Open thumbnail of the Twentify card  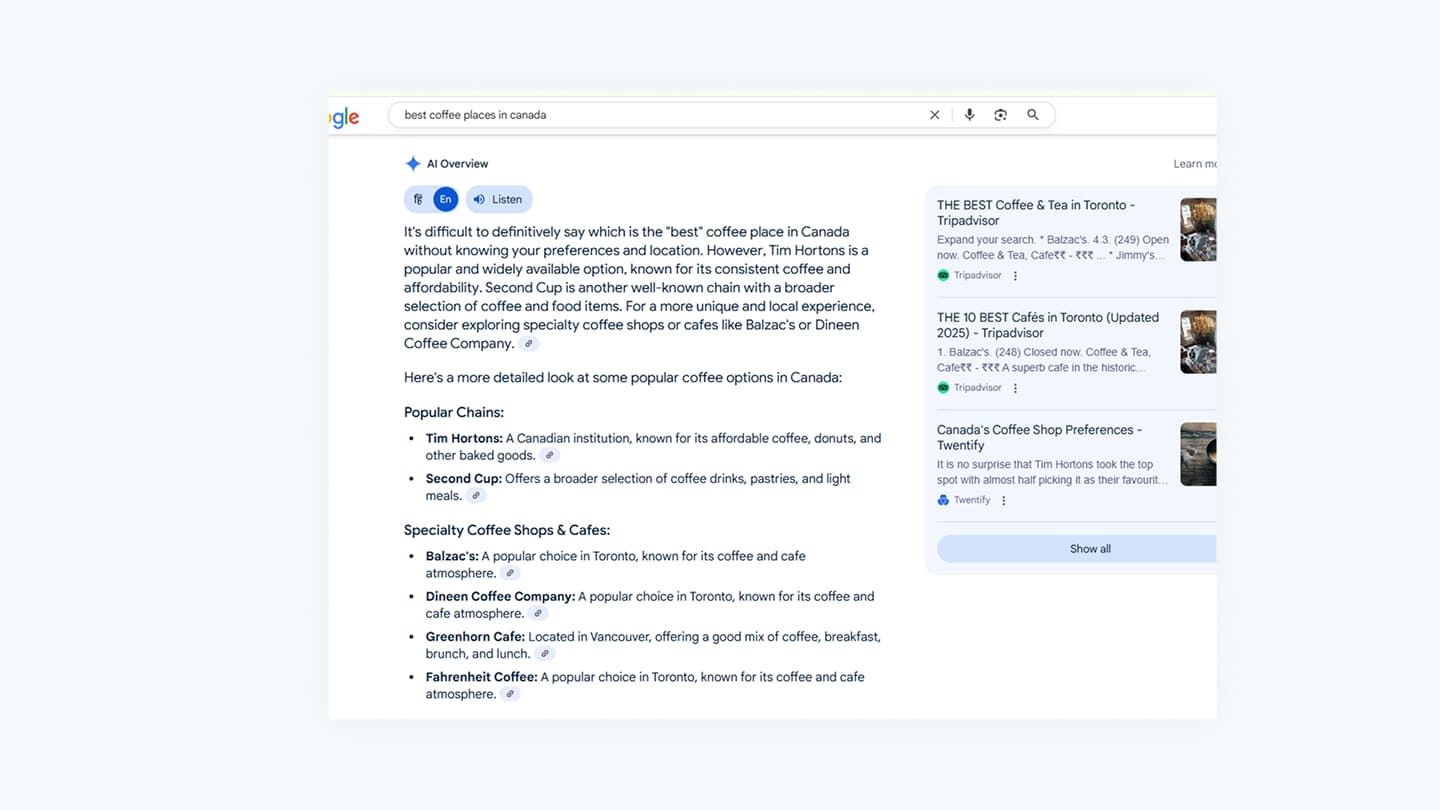(x=1198, y=454)
